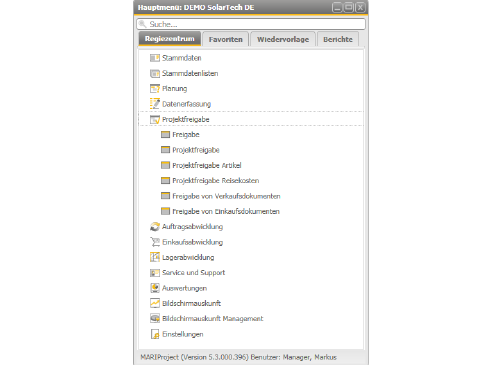This screenshot has width=502, height=365.
Task: Click the Einkaufsabwicklung shopping cart icon
Action: coord(155,242)
